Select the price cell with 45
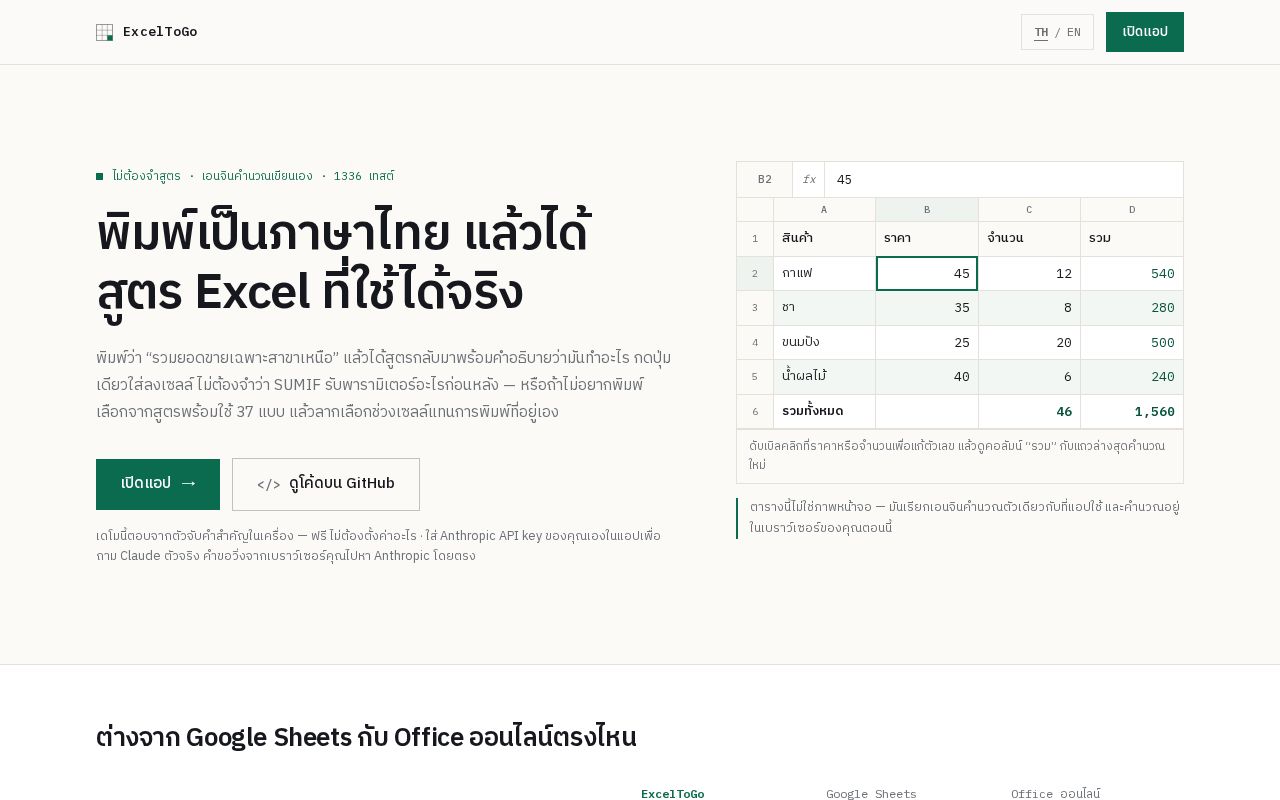1280x800 pixels. pyautogui.click(x=927, y=274)
